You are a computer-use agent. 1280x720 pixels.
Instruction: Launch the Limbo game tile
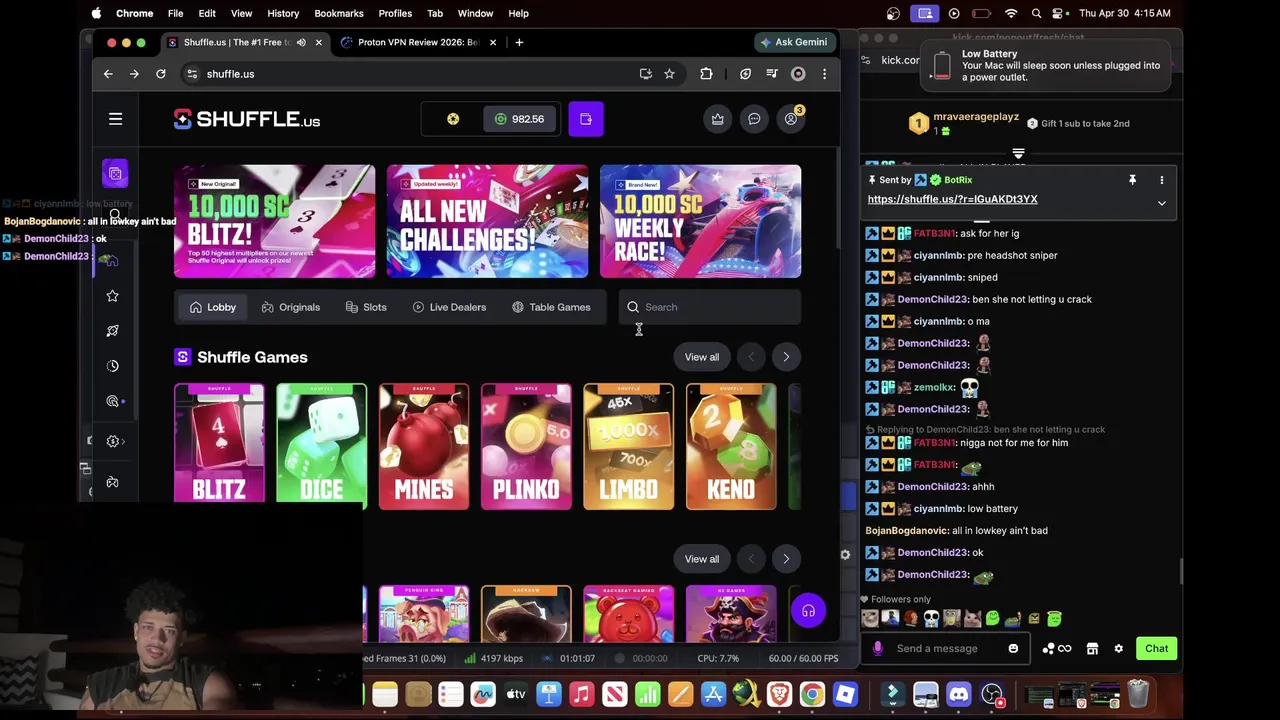click(628, 446)
